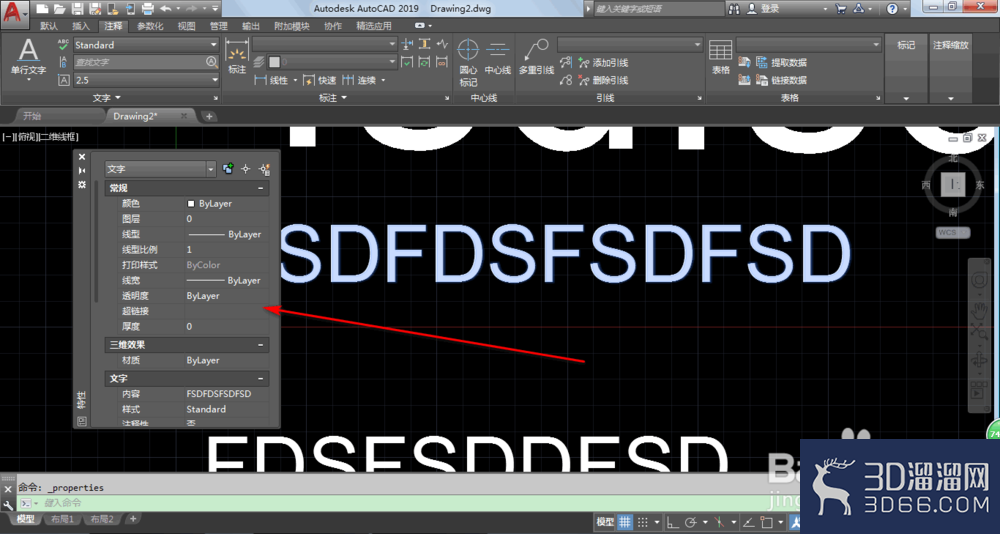Click the New drawing icon in quick access toolbar
This screenshot has width=1000, height=534.
click(x=41, y=9)
